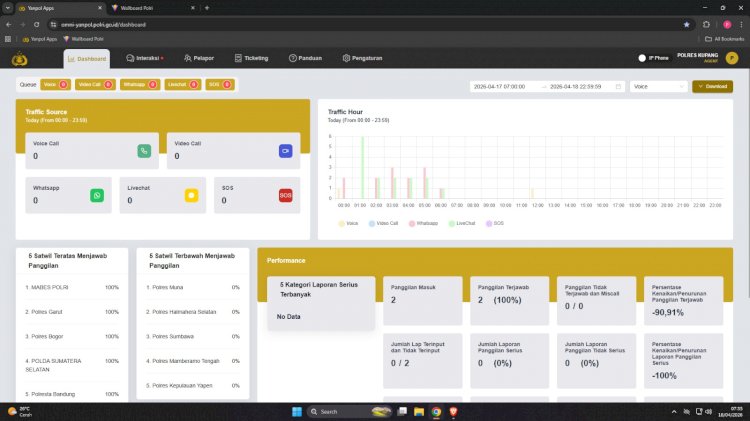Open the Pengaturan menu
Screen dimensions: 750x421
pyautogui.click(x=362, y=58)
